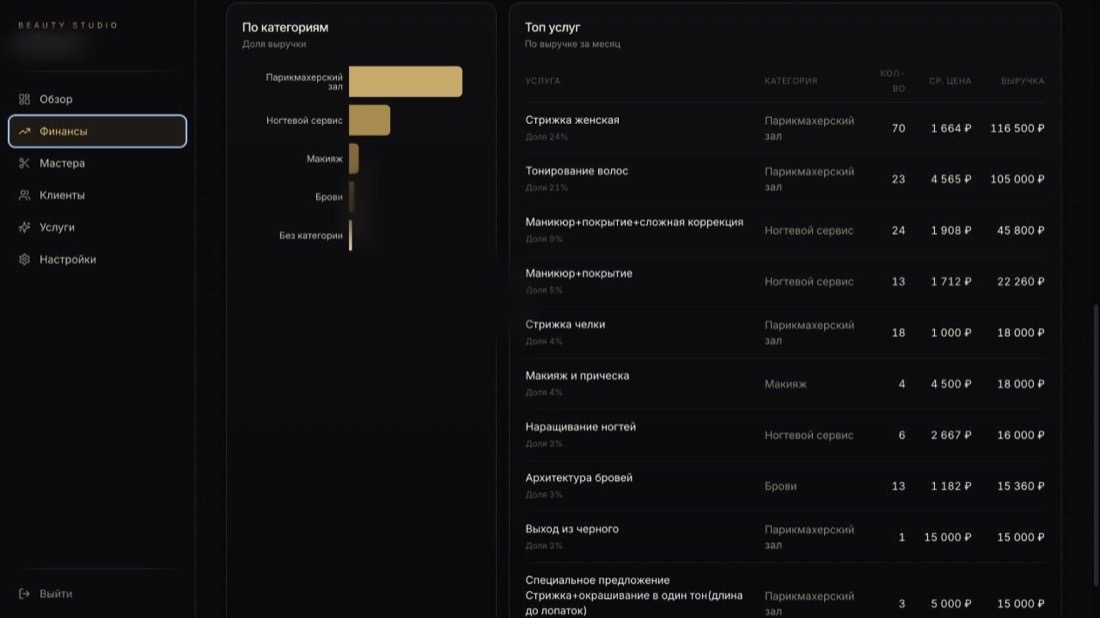Click the Архитектура бровей service name

[x=579, y=478]
